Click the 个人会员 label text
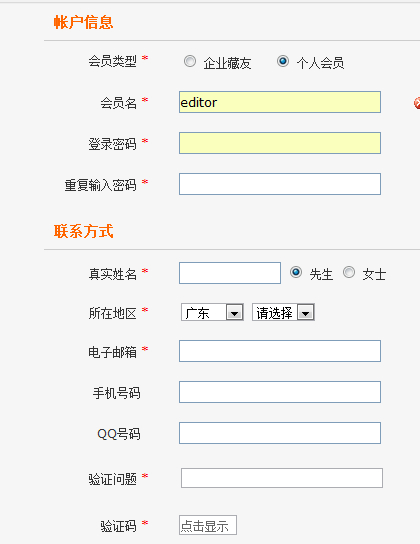The height and width of the screenshot is (544, 420). click(320, 63)
